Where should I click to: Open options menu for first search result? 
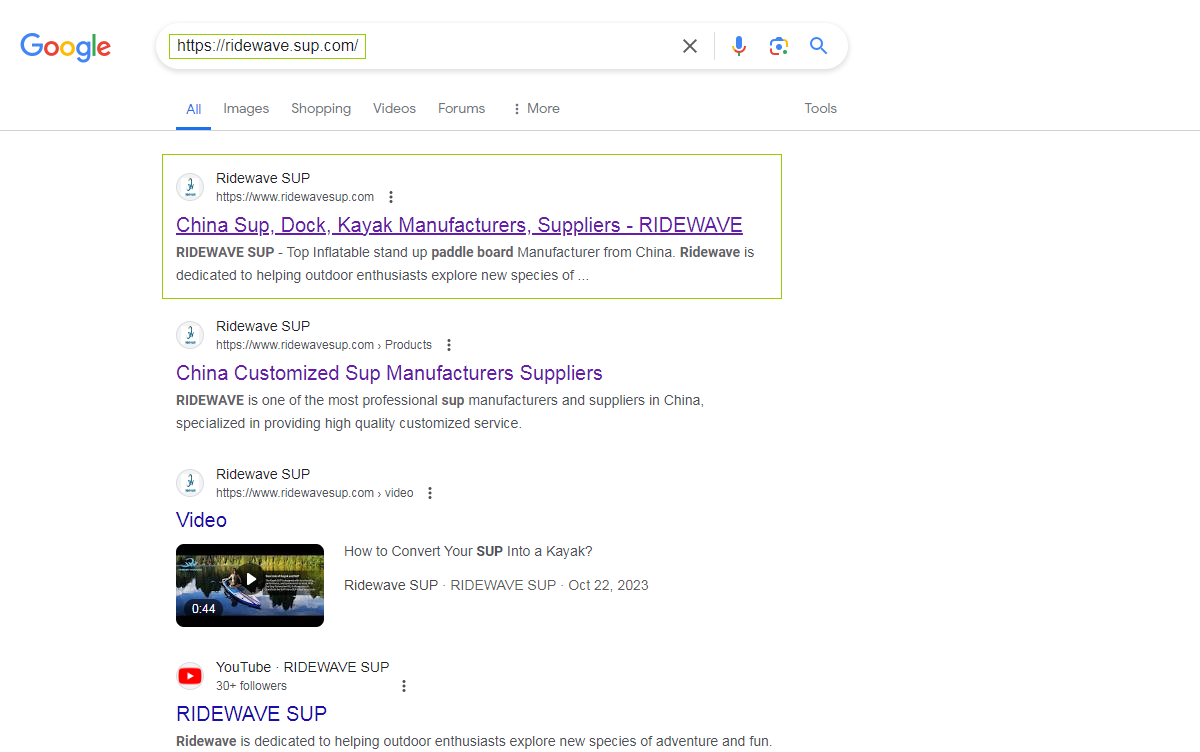tap(391, 197)
